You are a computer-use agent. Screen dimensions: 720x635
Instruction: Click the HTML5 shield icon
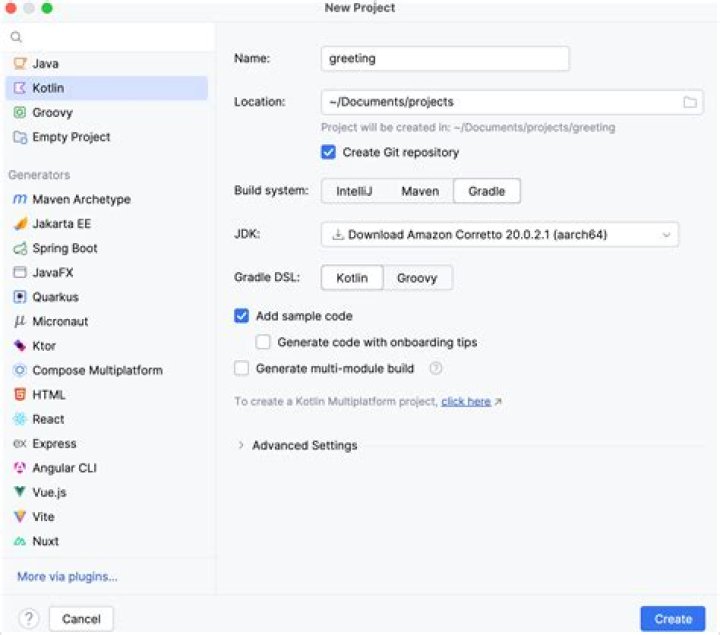coord(20,394)
